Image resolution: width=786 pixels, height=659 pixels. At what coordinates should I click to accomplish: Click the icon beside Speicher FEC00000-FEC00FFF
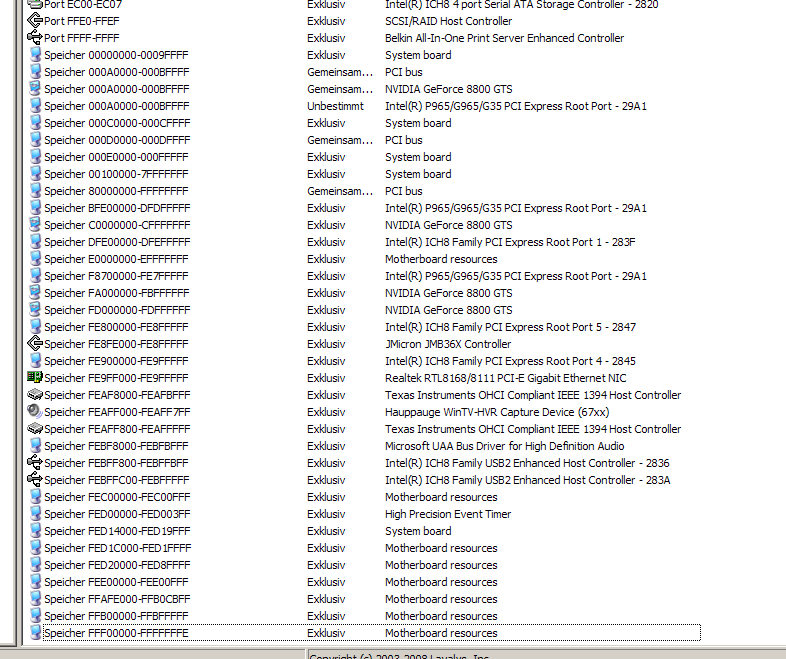coord(36,497)
